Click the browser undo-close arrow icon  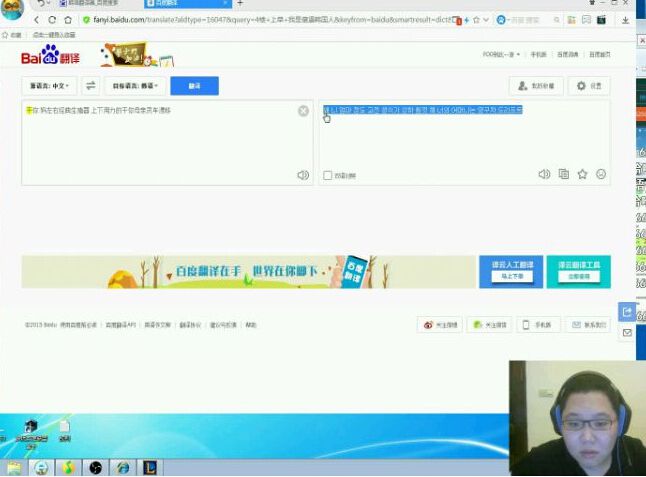[x=41, y=3]
